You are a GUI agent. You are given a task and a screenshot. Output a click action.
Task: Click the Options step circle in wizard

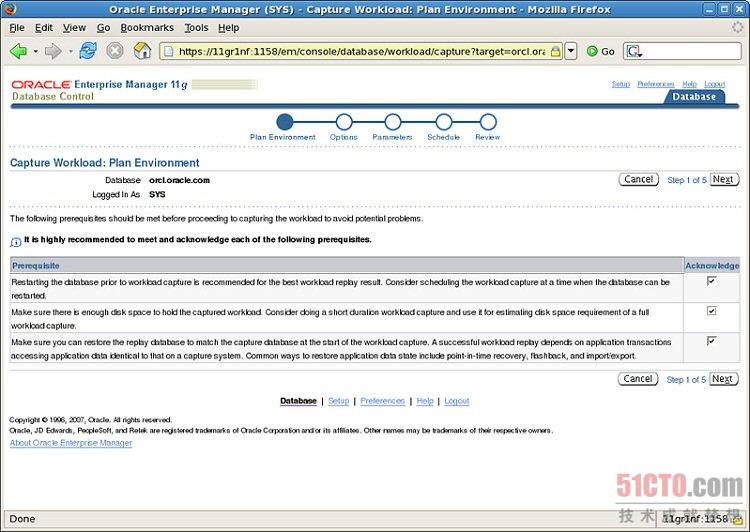[x=344, y=122]
